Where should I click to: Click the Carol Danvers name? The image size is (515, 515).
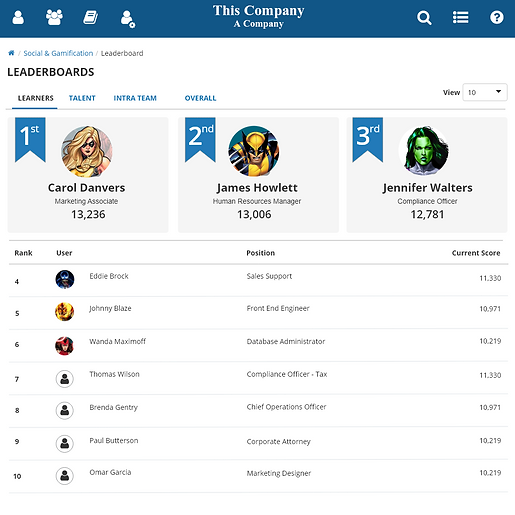point(87,188)
